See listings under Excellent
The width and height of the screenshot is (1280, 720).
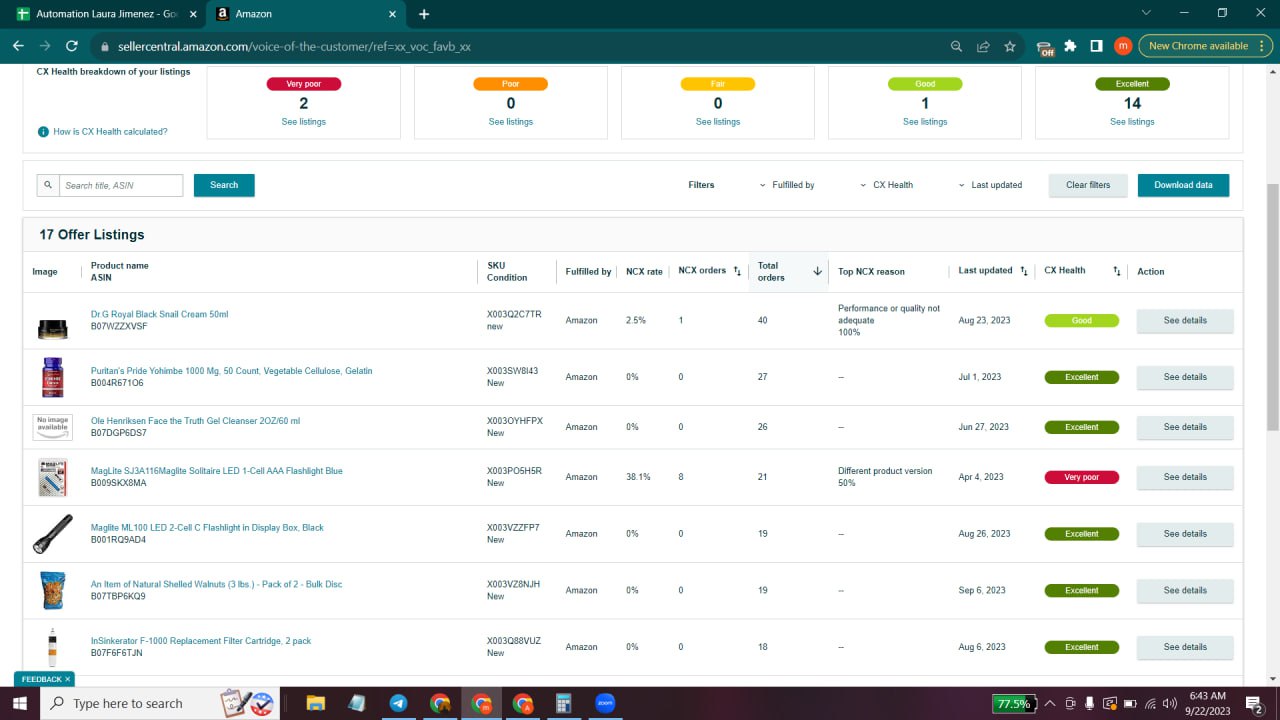(x=1132, y=122)
